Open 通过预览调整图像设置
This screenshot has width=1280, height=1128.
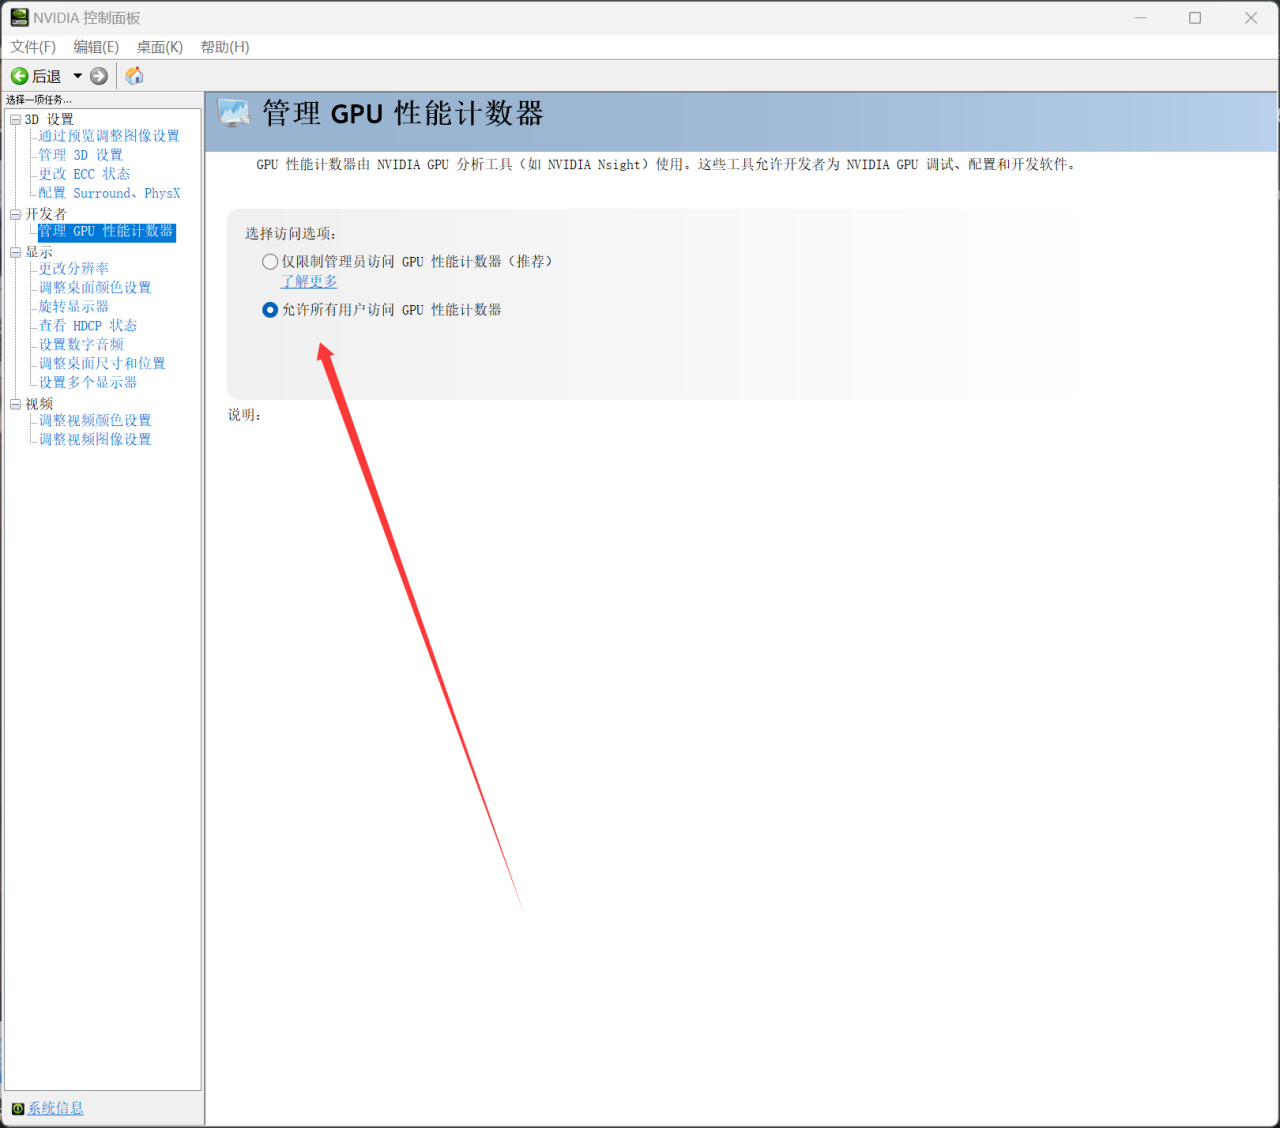[x=109, y=136]
